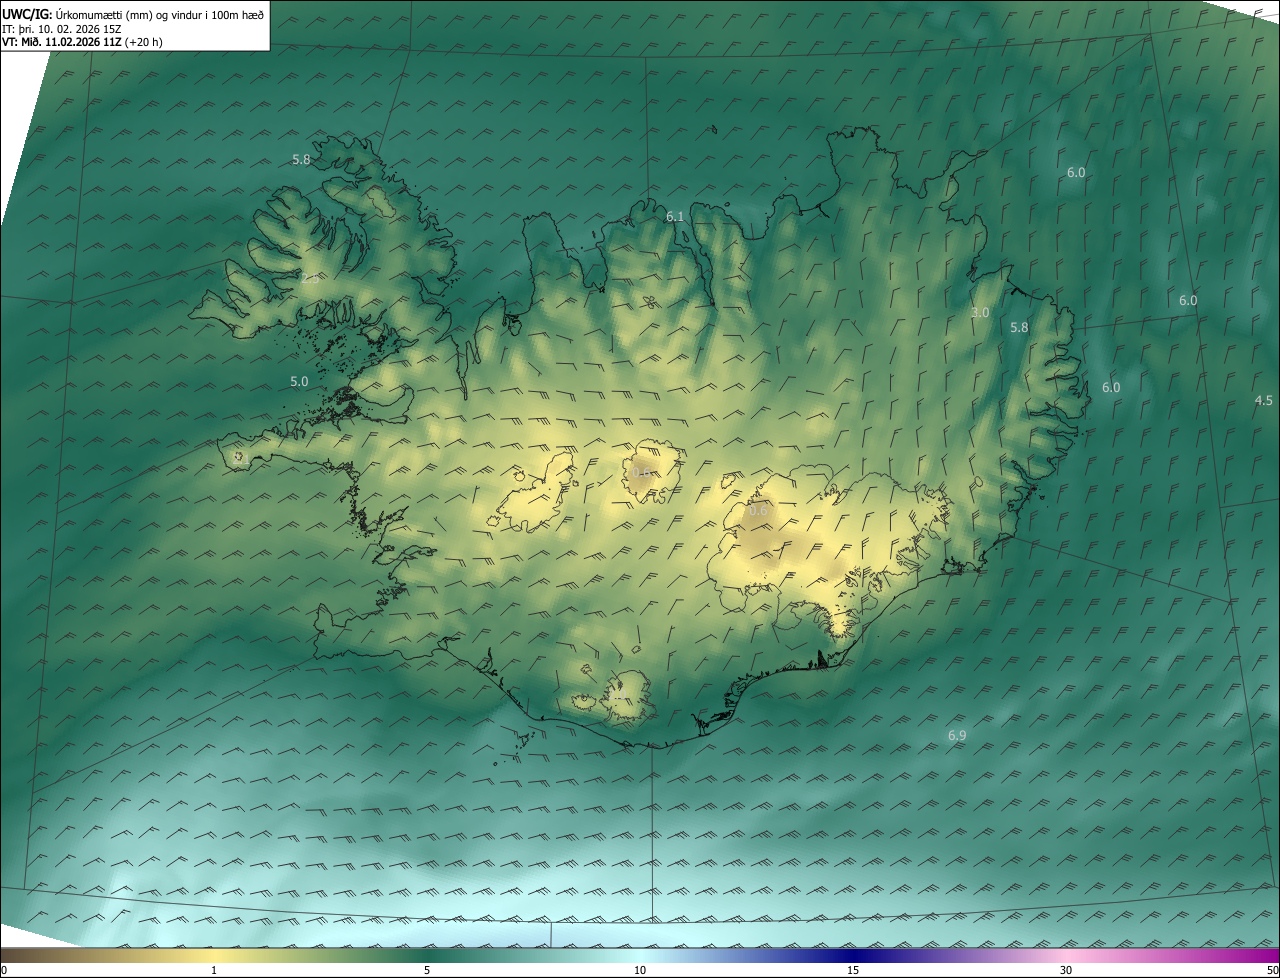This screenshot has height=978, width=1280.
Task: Select the 15 tick on the color scale
Action: [853, 970]
